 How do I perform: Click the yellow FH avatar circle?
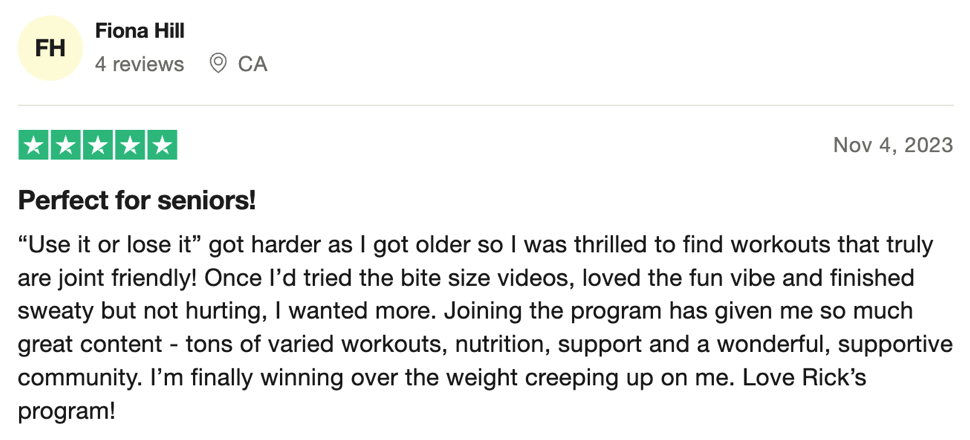click(x=50, y=48)
